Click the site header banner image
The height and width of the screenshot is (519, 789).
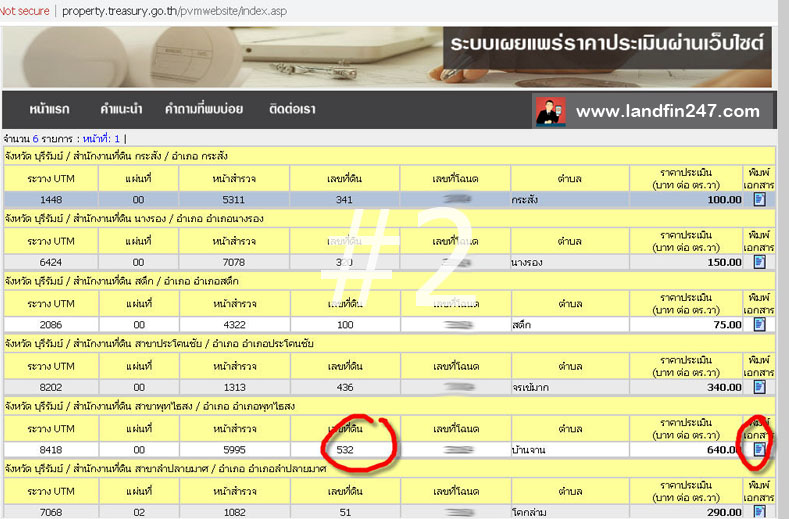[x=386, y=57]
